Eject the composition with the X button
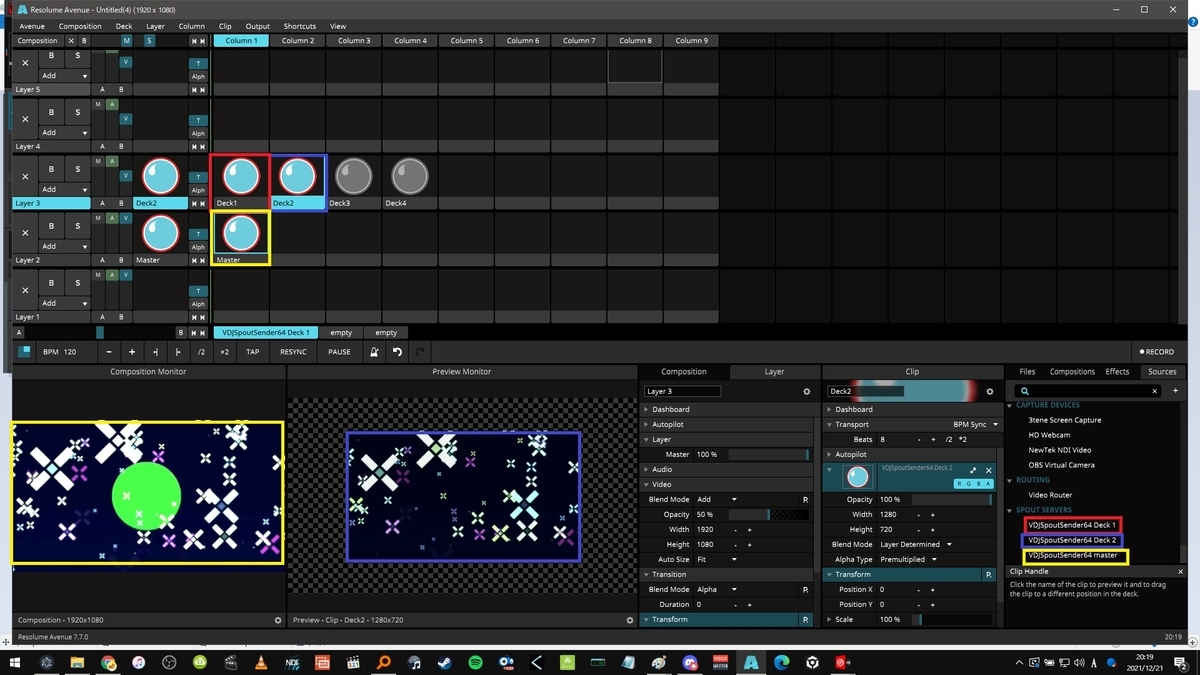 point(70,41)
